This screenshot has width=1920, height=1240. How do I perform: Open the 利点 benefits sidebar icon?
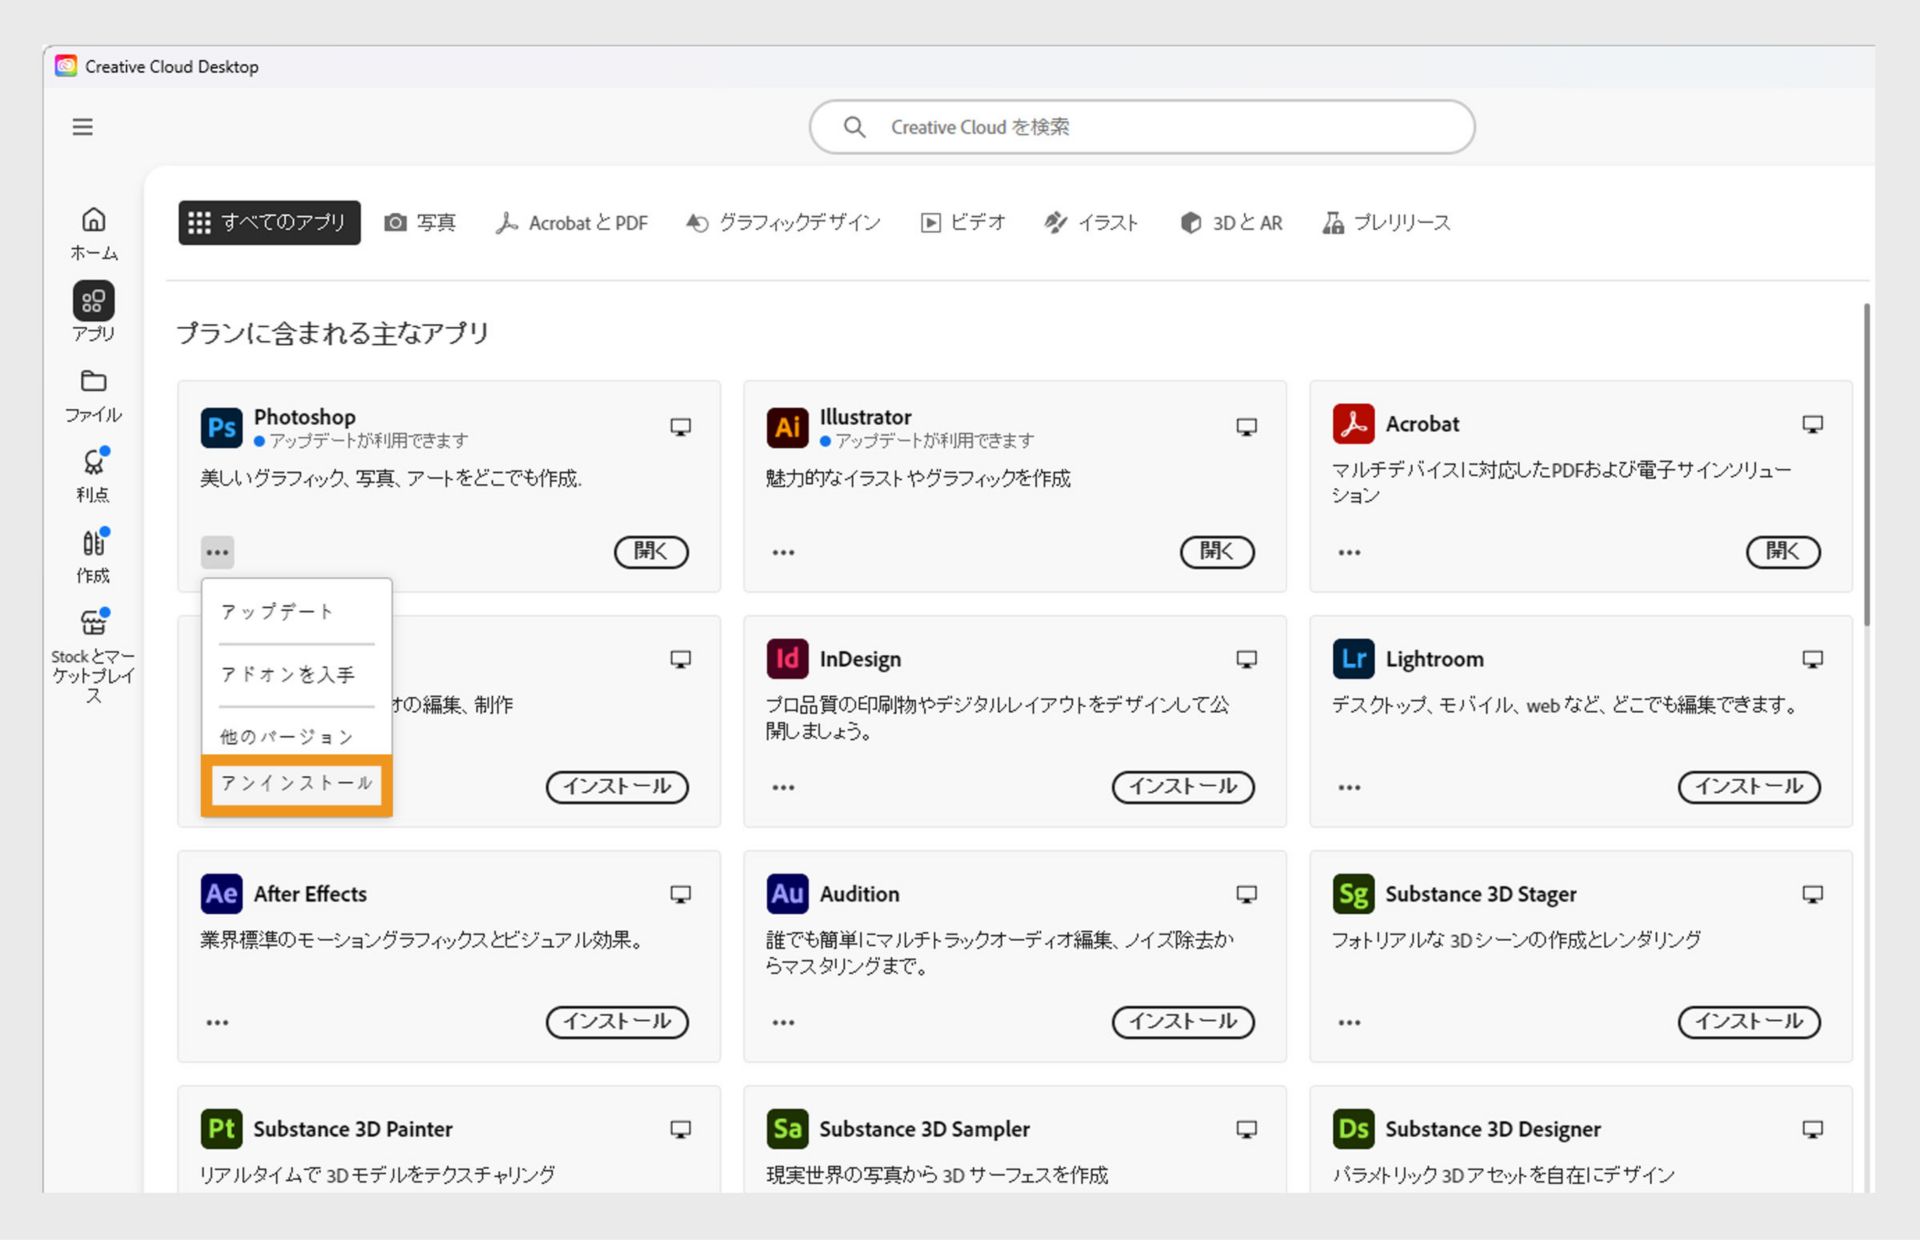(93, 474)
